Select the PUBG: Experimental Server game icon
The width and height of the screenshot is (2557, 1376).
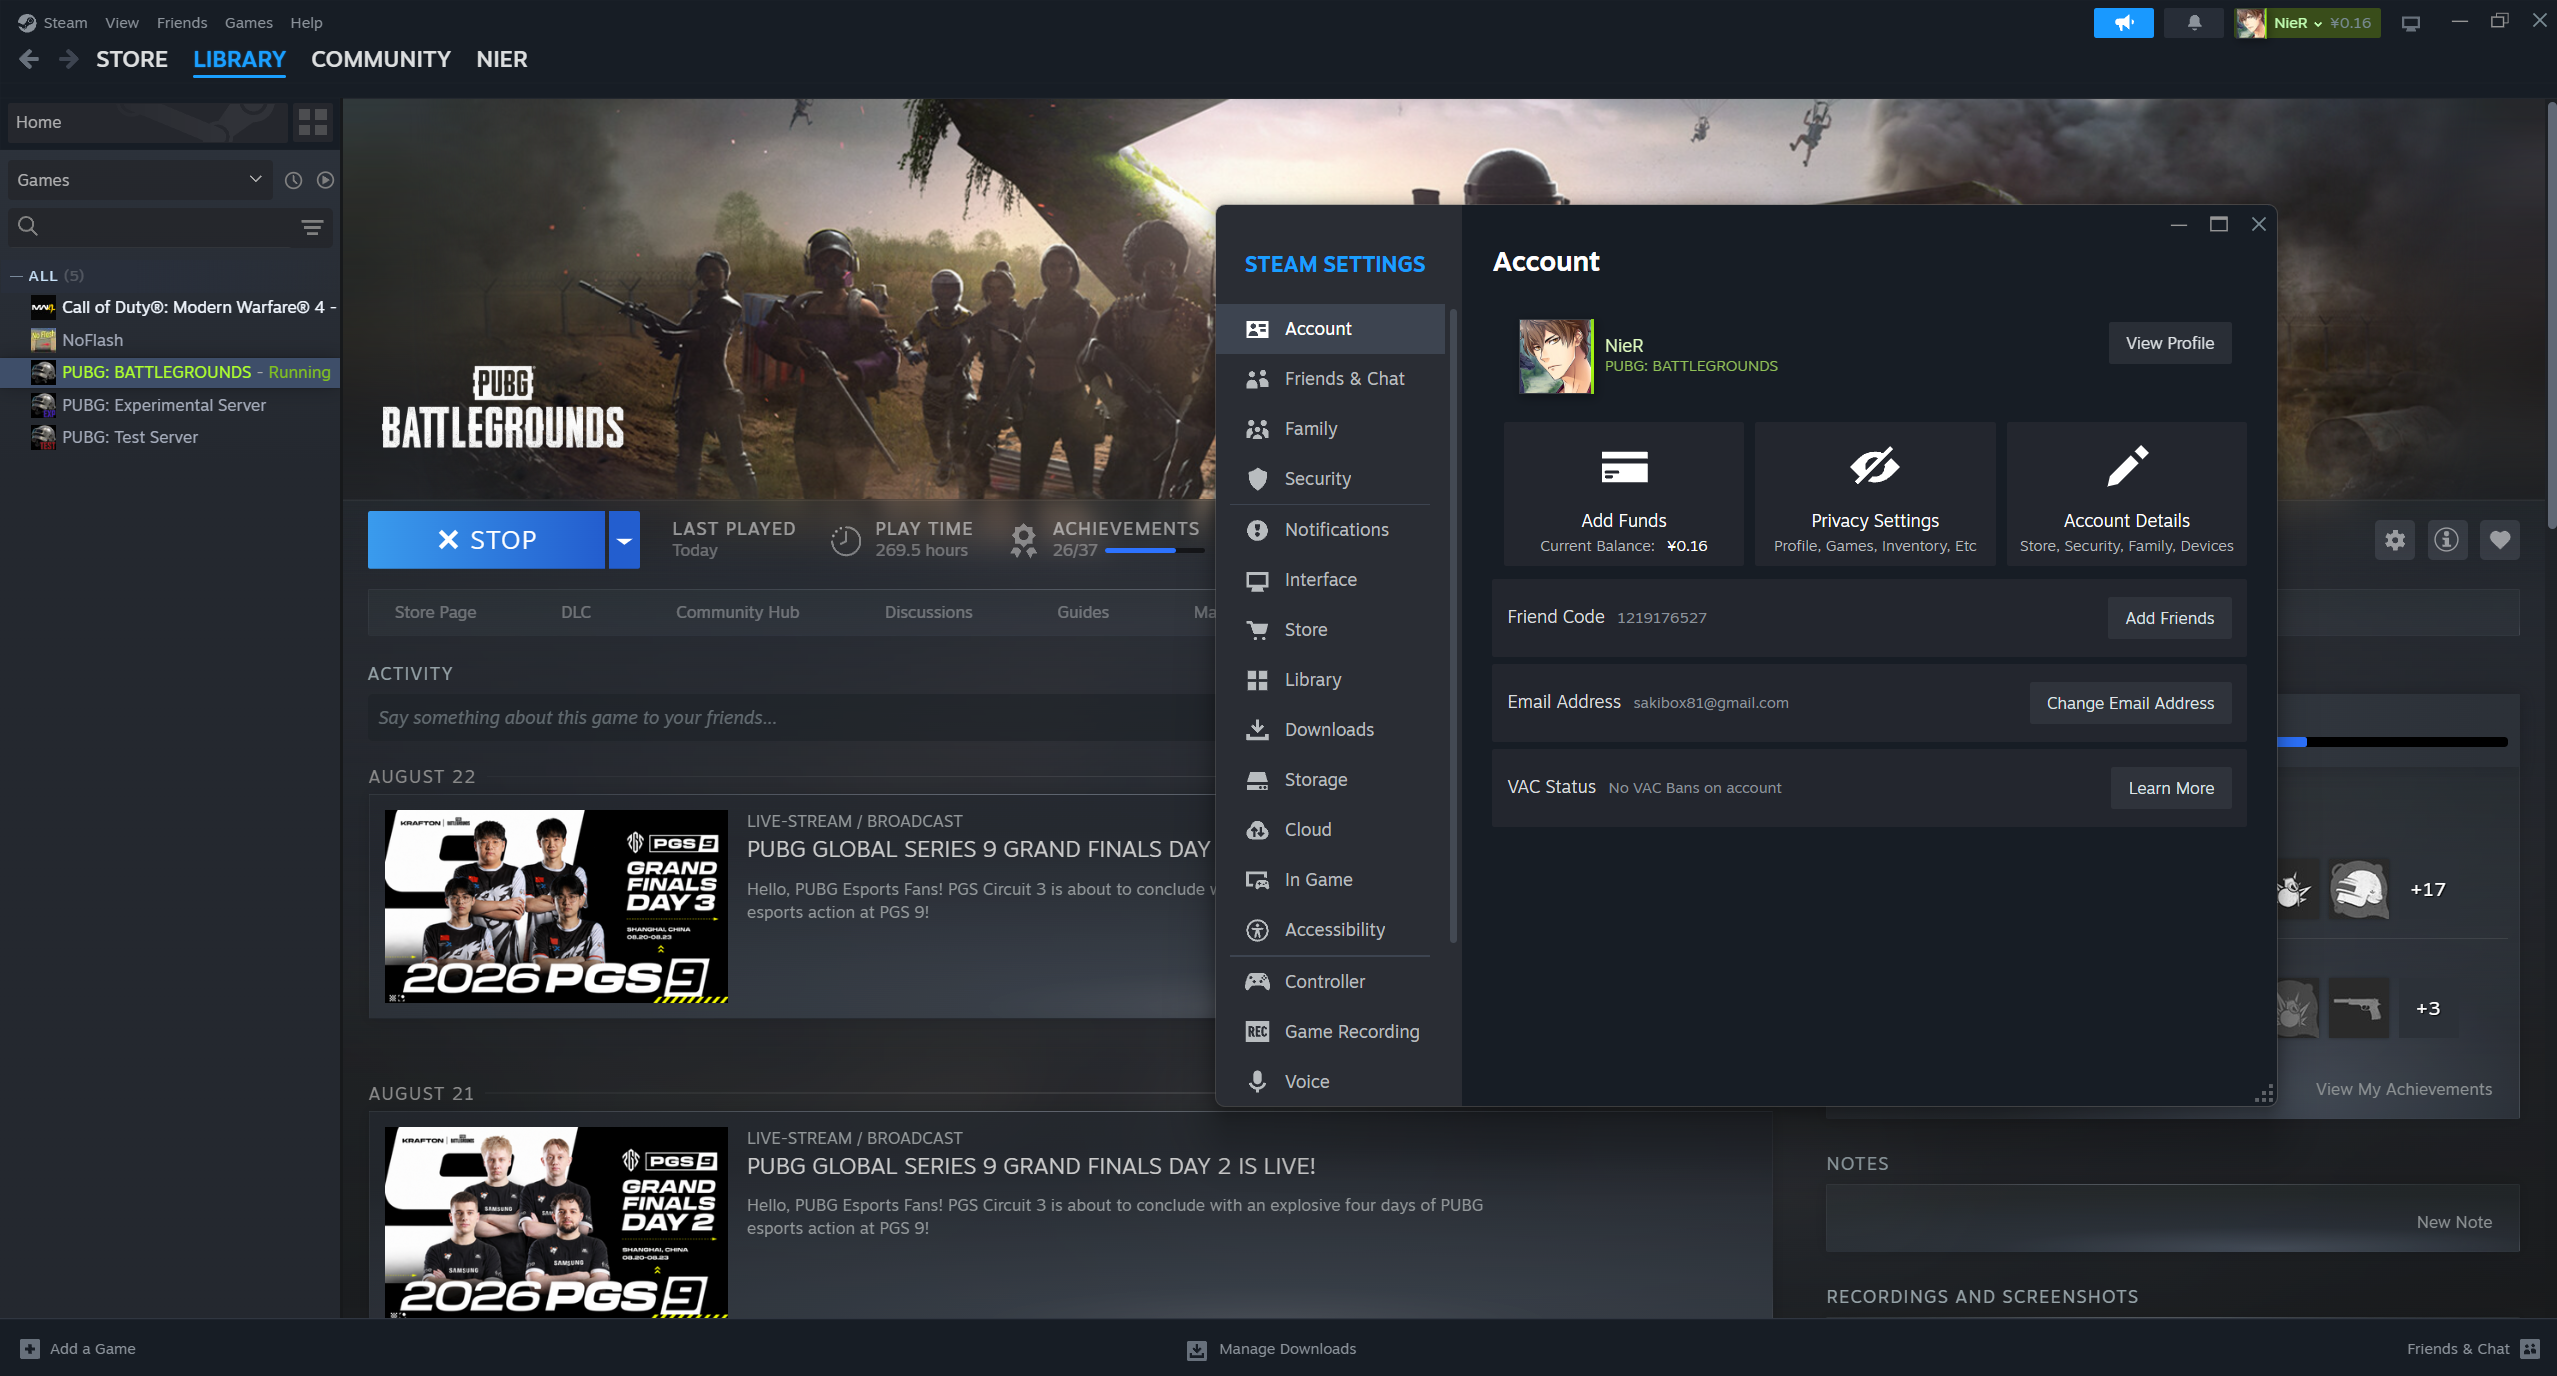[43, 405]
